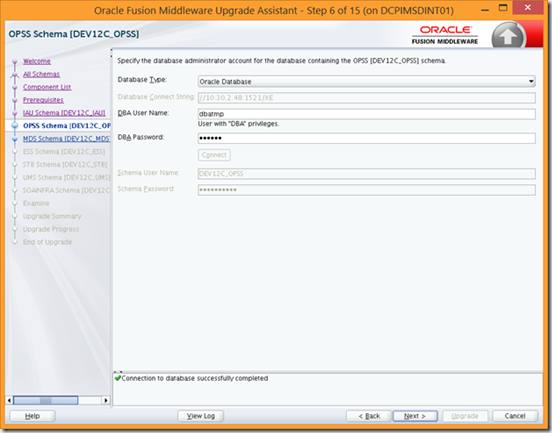
Task: Cancel the upgrade assistant
Action: [x=515, y=416]
